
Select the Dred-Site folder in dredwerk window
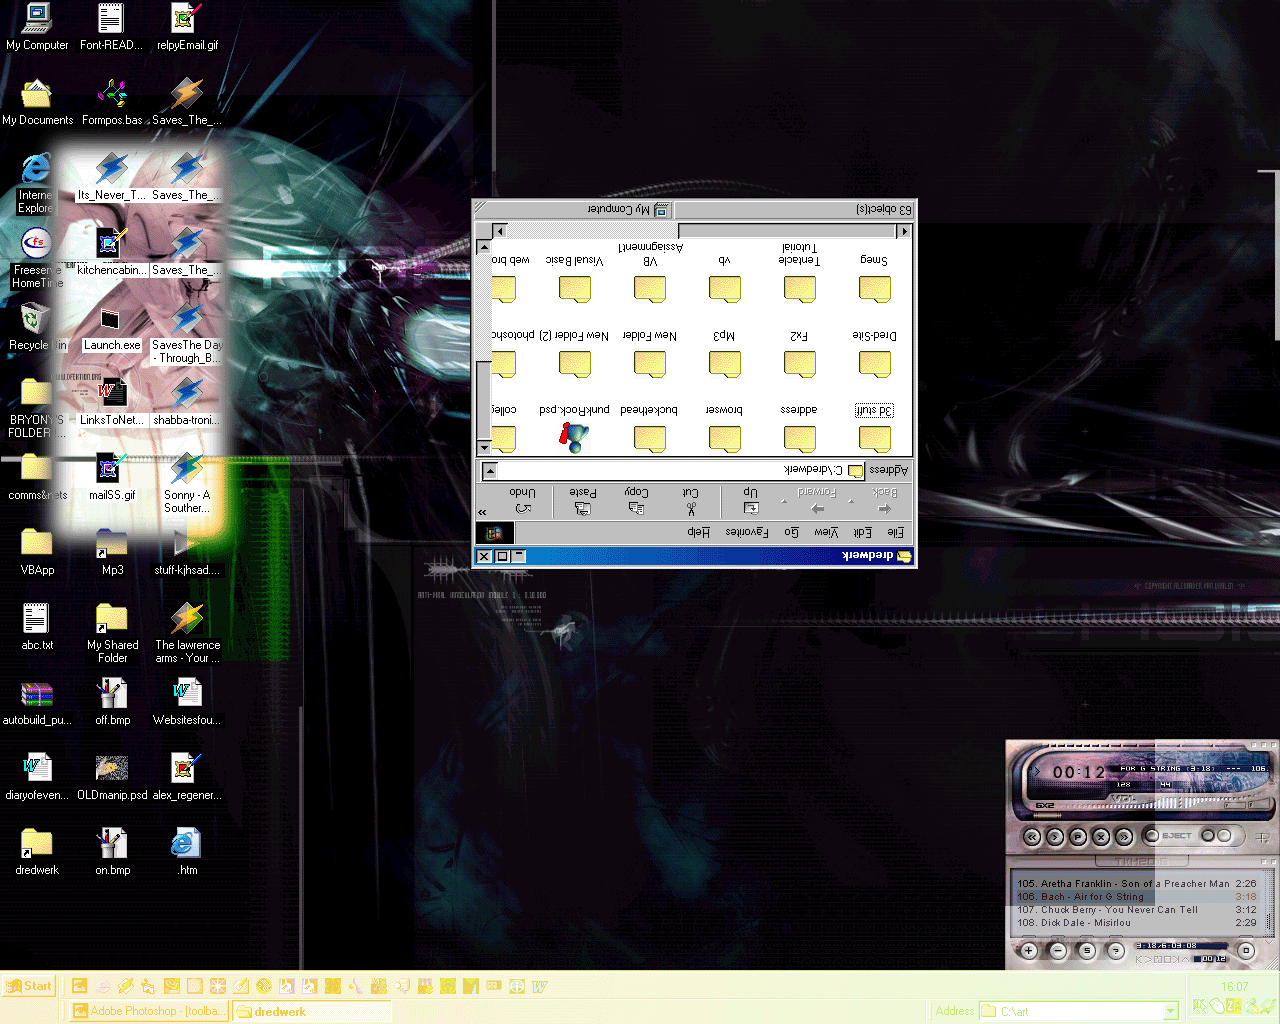tap(874, 353)
